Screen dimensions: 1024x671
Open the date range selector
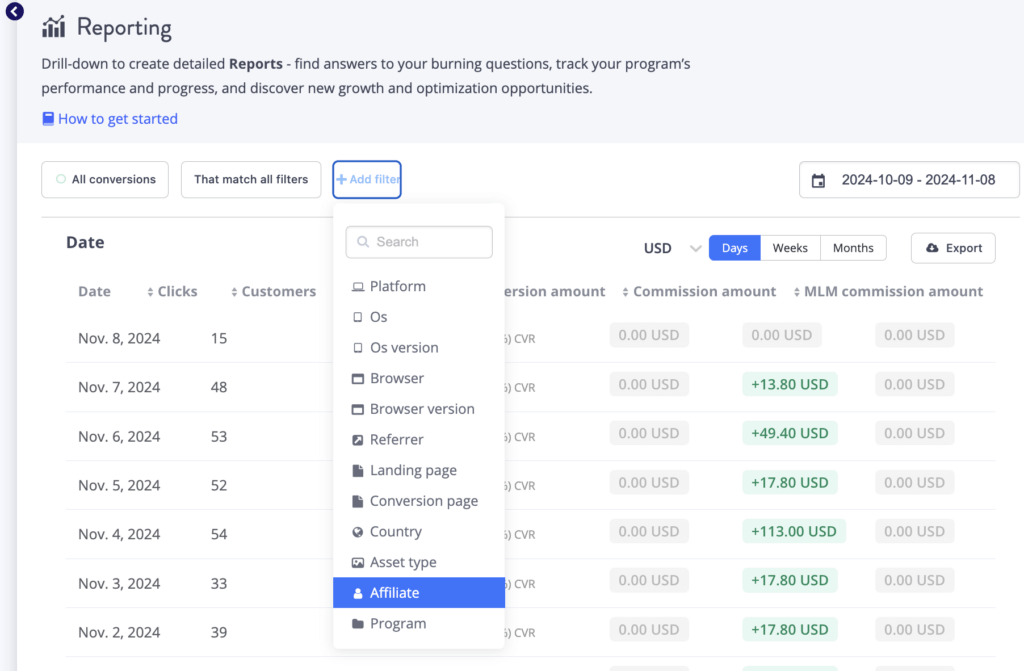[x=908, y=180]
